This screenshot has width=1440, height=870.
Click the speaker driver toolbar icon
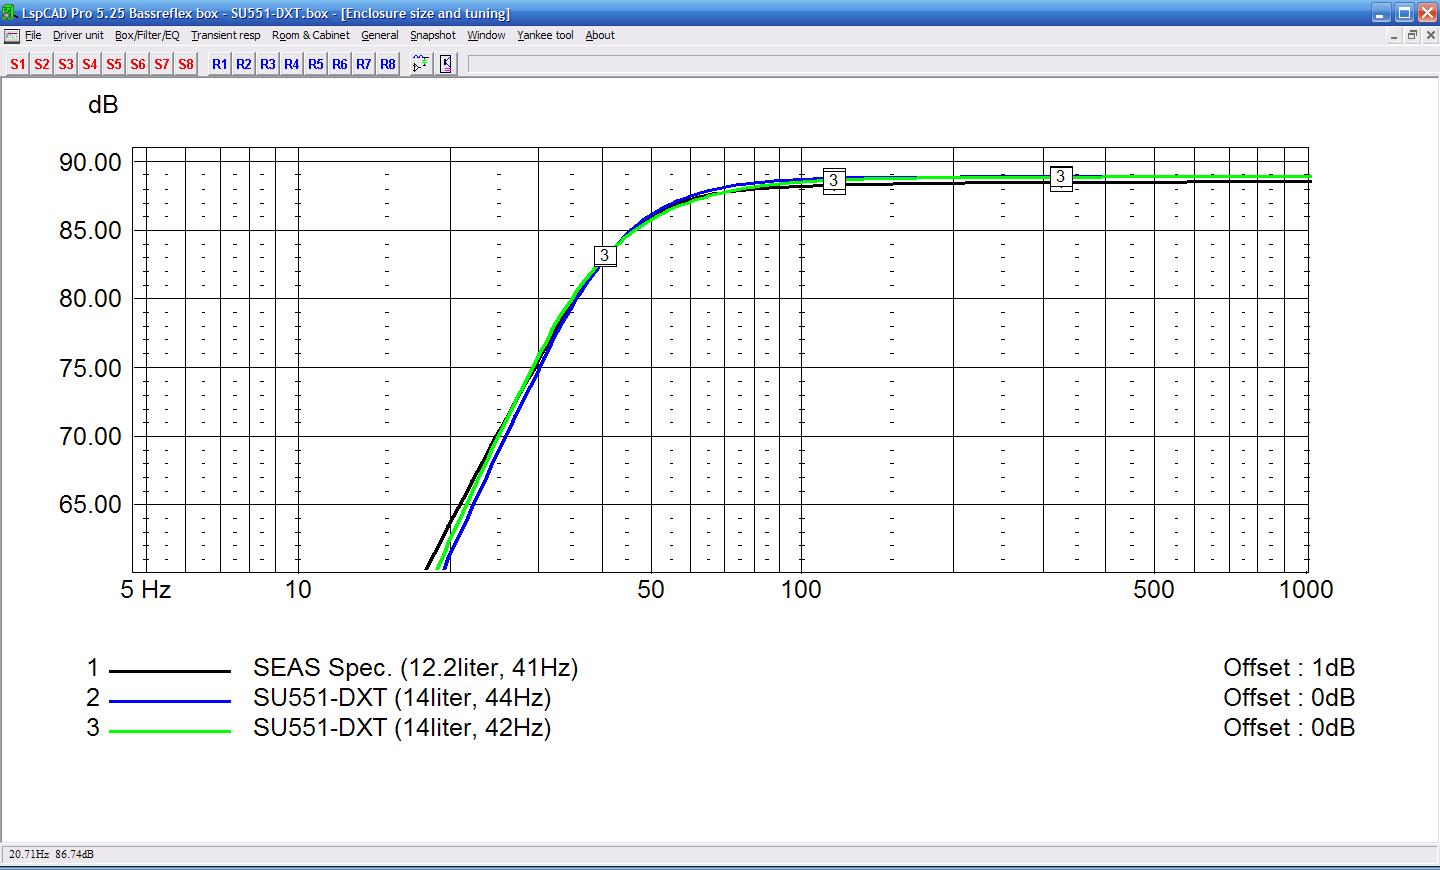[x=446, y=64]
